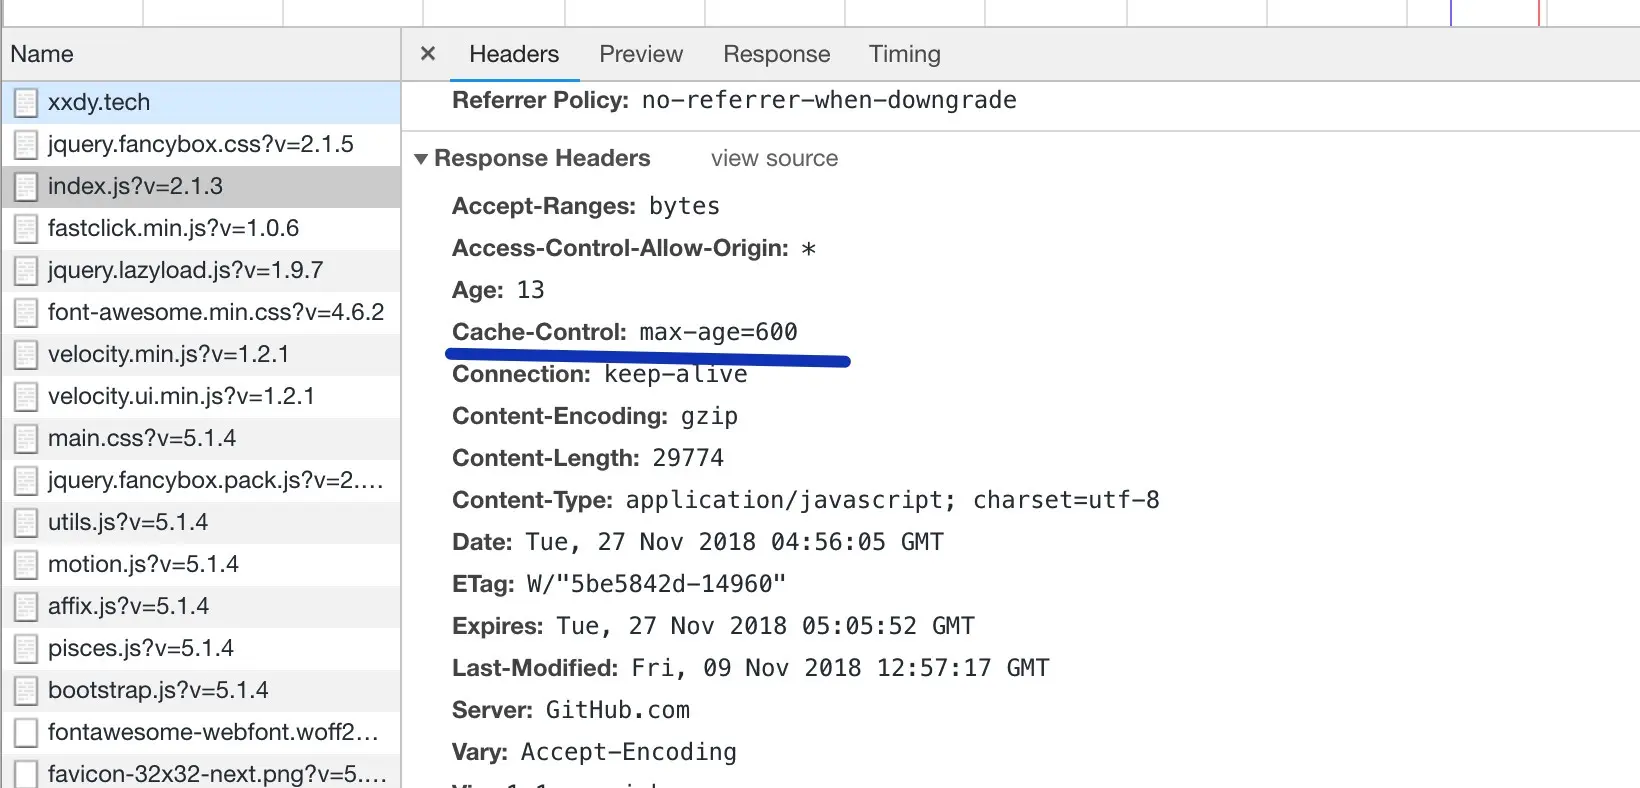Click the red marker on timeline
The width and height of the screenshot is (1640, 788).
click(x=1539, y=12)
